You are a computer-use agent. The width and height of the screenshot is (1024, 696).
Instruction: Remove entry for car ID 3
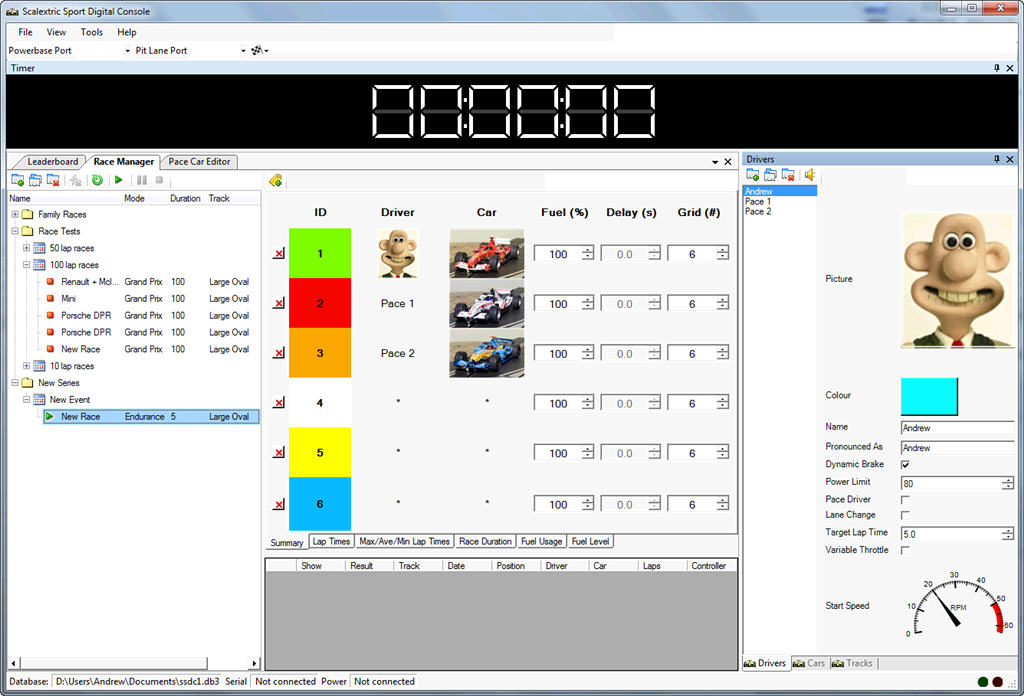[x=279, y=353]
